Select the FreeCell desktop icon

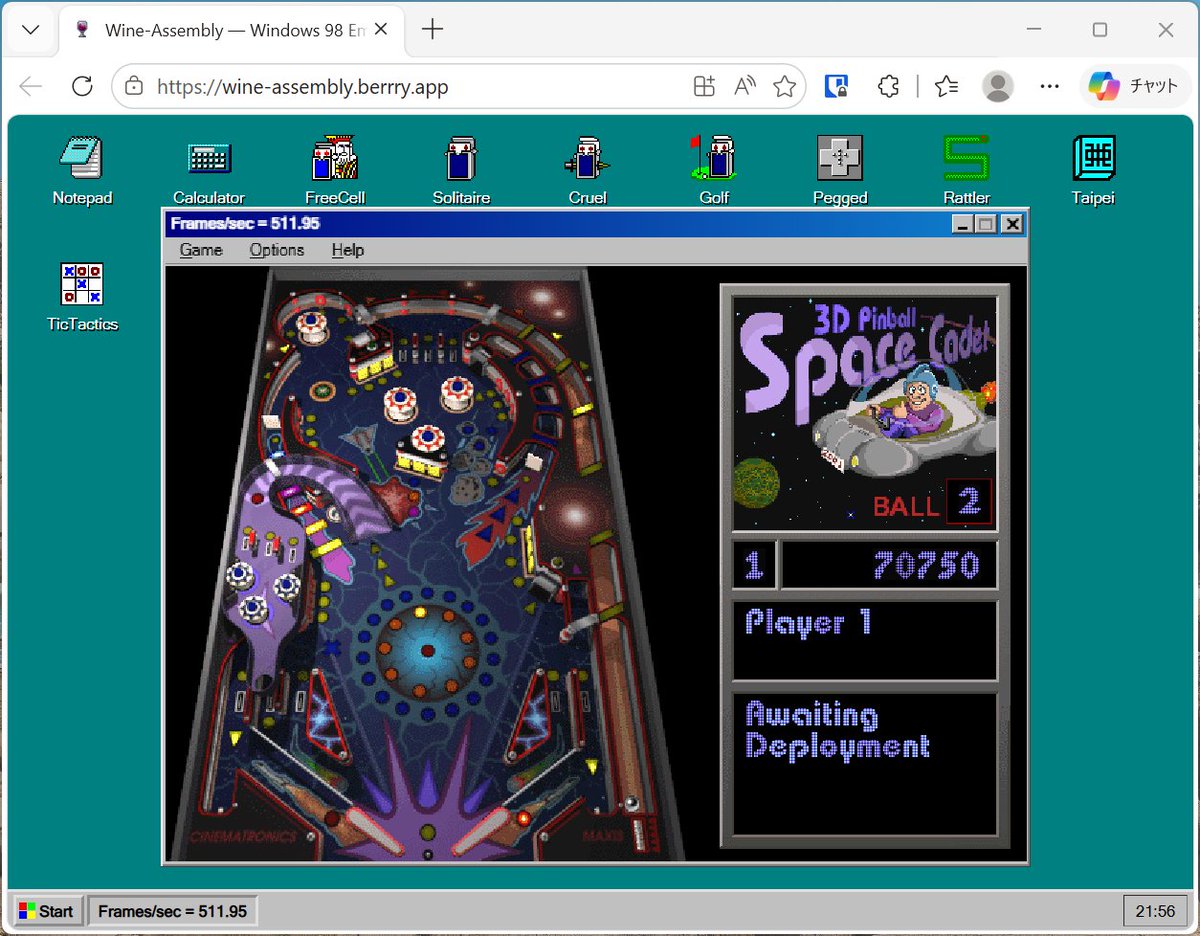(335, 169)
